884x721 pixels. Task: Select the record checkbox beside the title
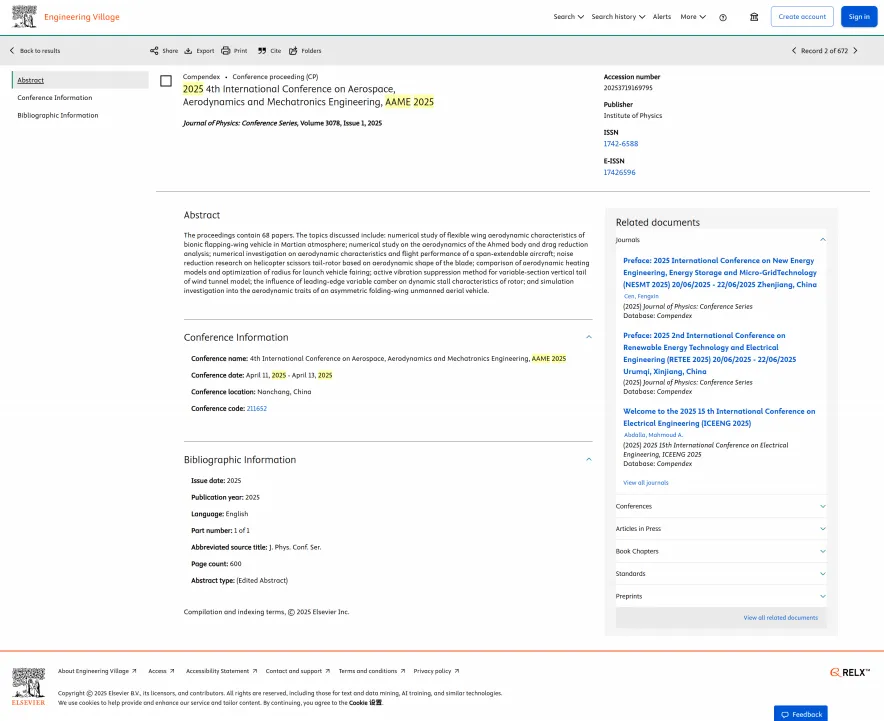pos(166,81)
